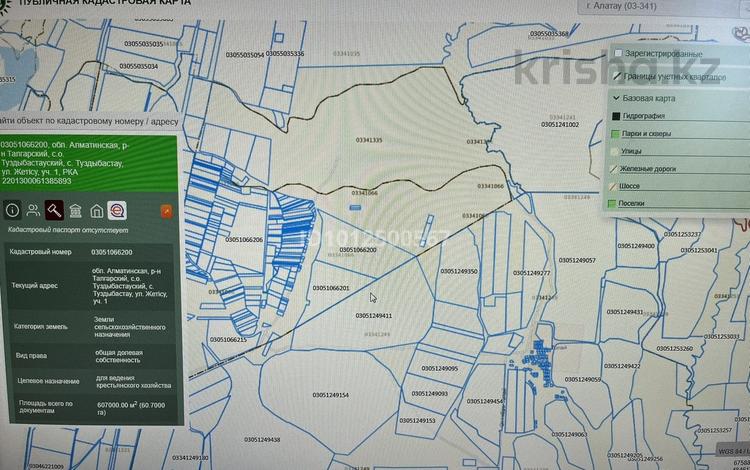The height and width of the screenshot is (470, 750).
Task: Select parcel 03051253260 on the map
Action: (674, 349)
